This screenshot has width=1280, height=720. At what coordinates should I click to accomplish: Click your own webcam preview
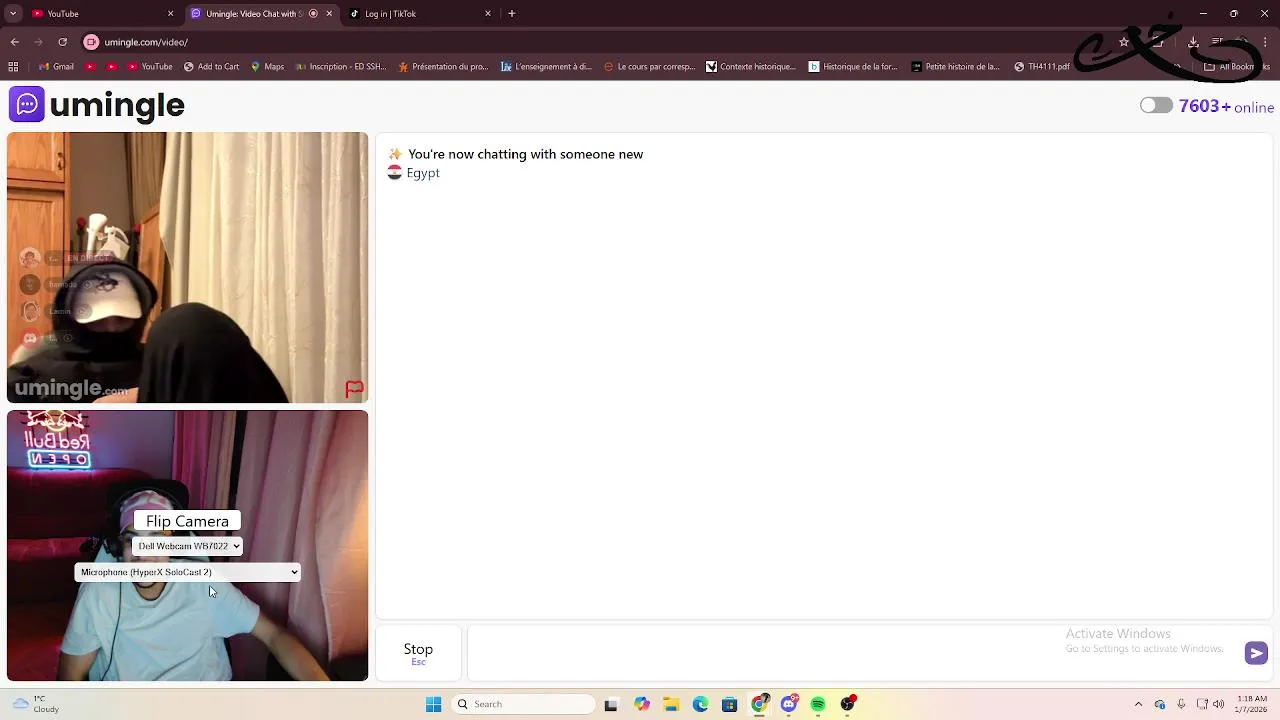pyautogui.click(x=187, y=546)
